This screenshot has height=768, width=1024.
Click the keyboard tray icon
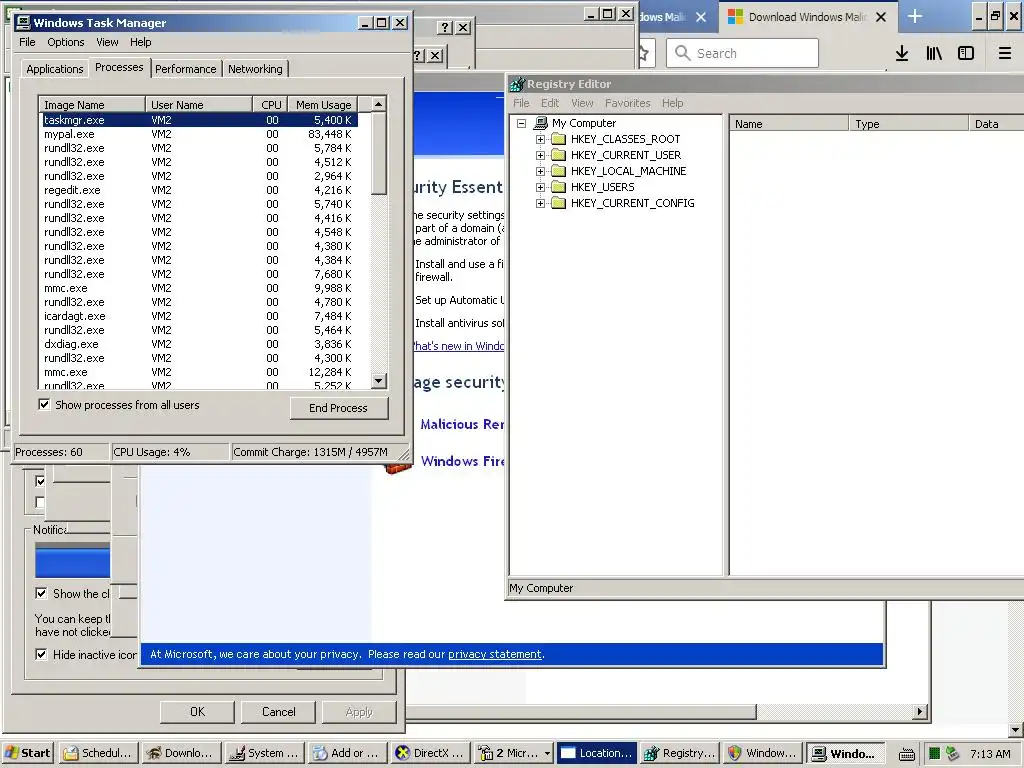pos(906,754)
